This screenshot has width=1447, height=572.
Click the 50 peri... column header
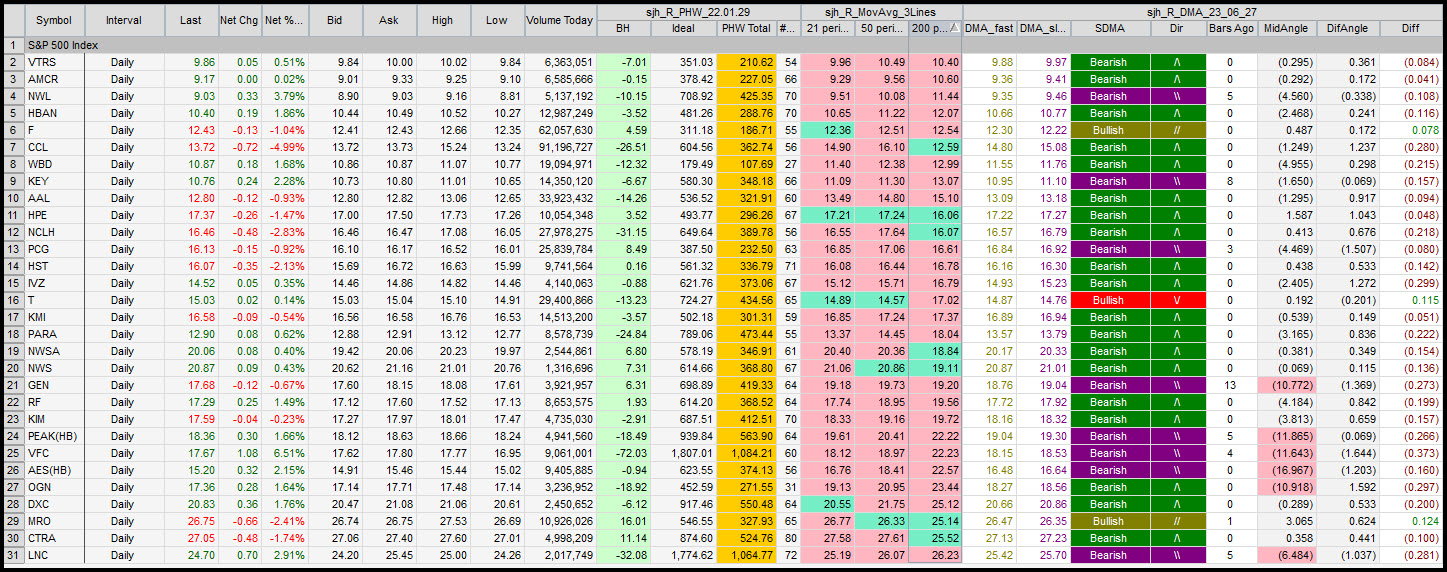[882, 28]
